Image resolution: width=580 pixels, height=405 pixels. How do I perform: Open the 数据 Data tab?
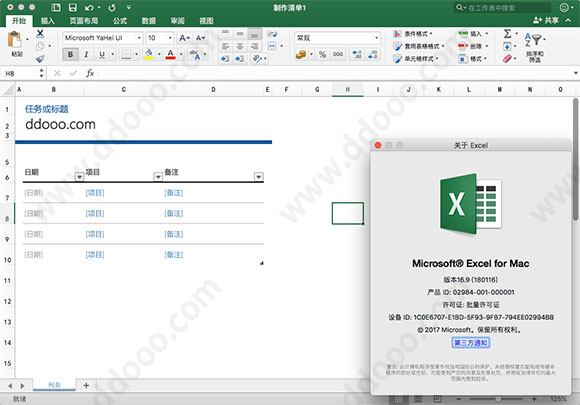[x=149, y=21]
